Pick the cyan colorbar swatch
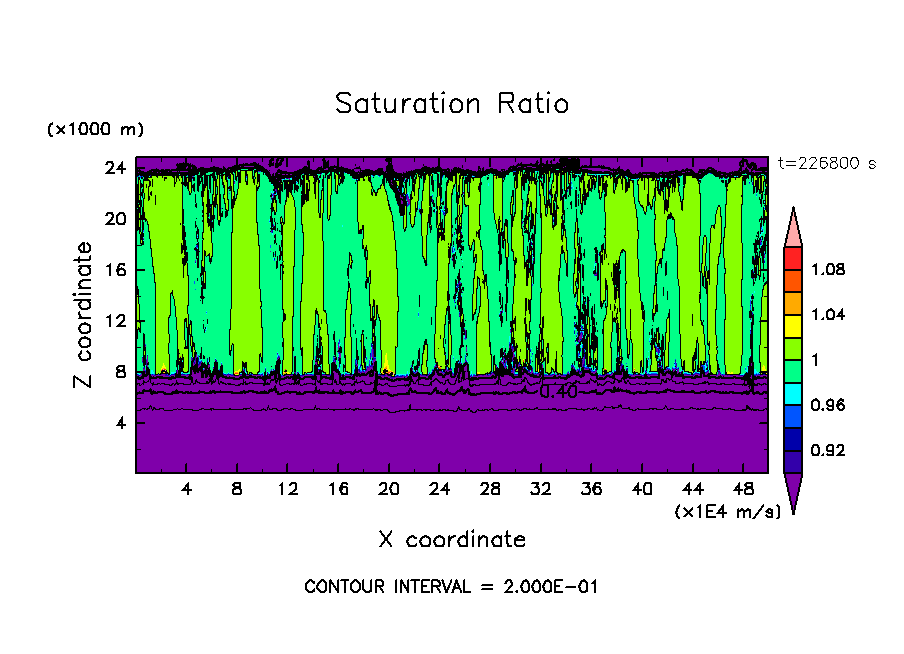Screen dimensions: 904x654 coord(793,393)
